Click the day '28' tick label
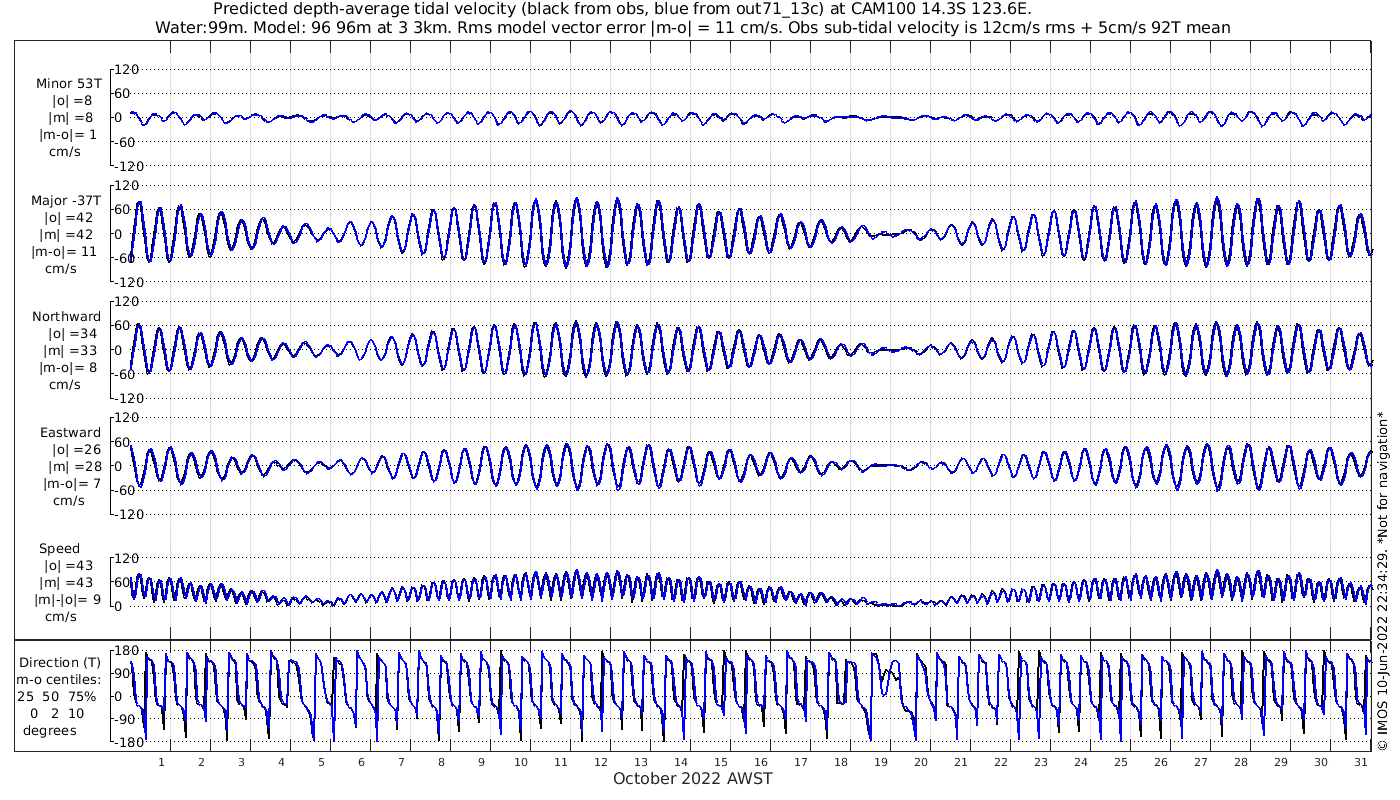 [1241, 762]
